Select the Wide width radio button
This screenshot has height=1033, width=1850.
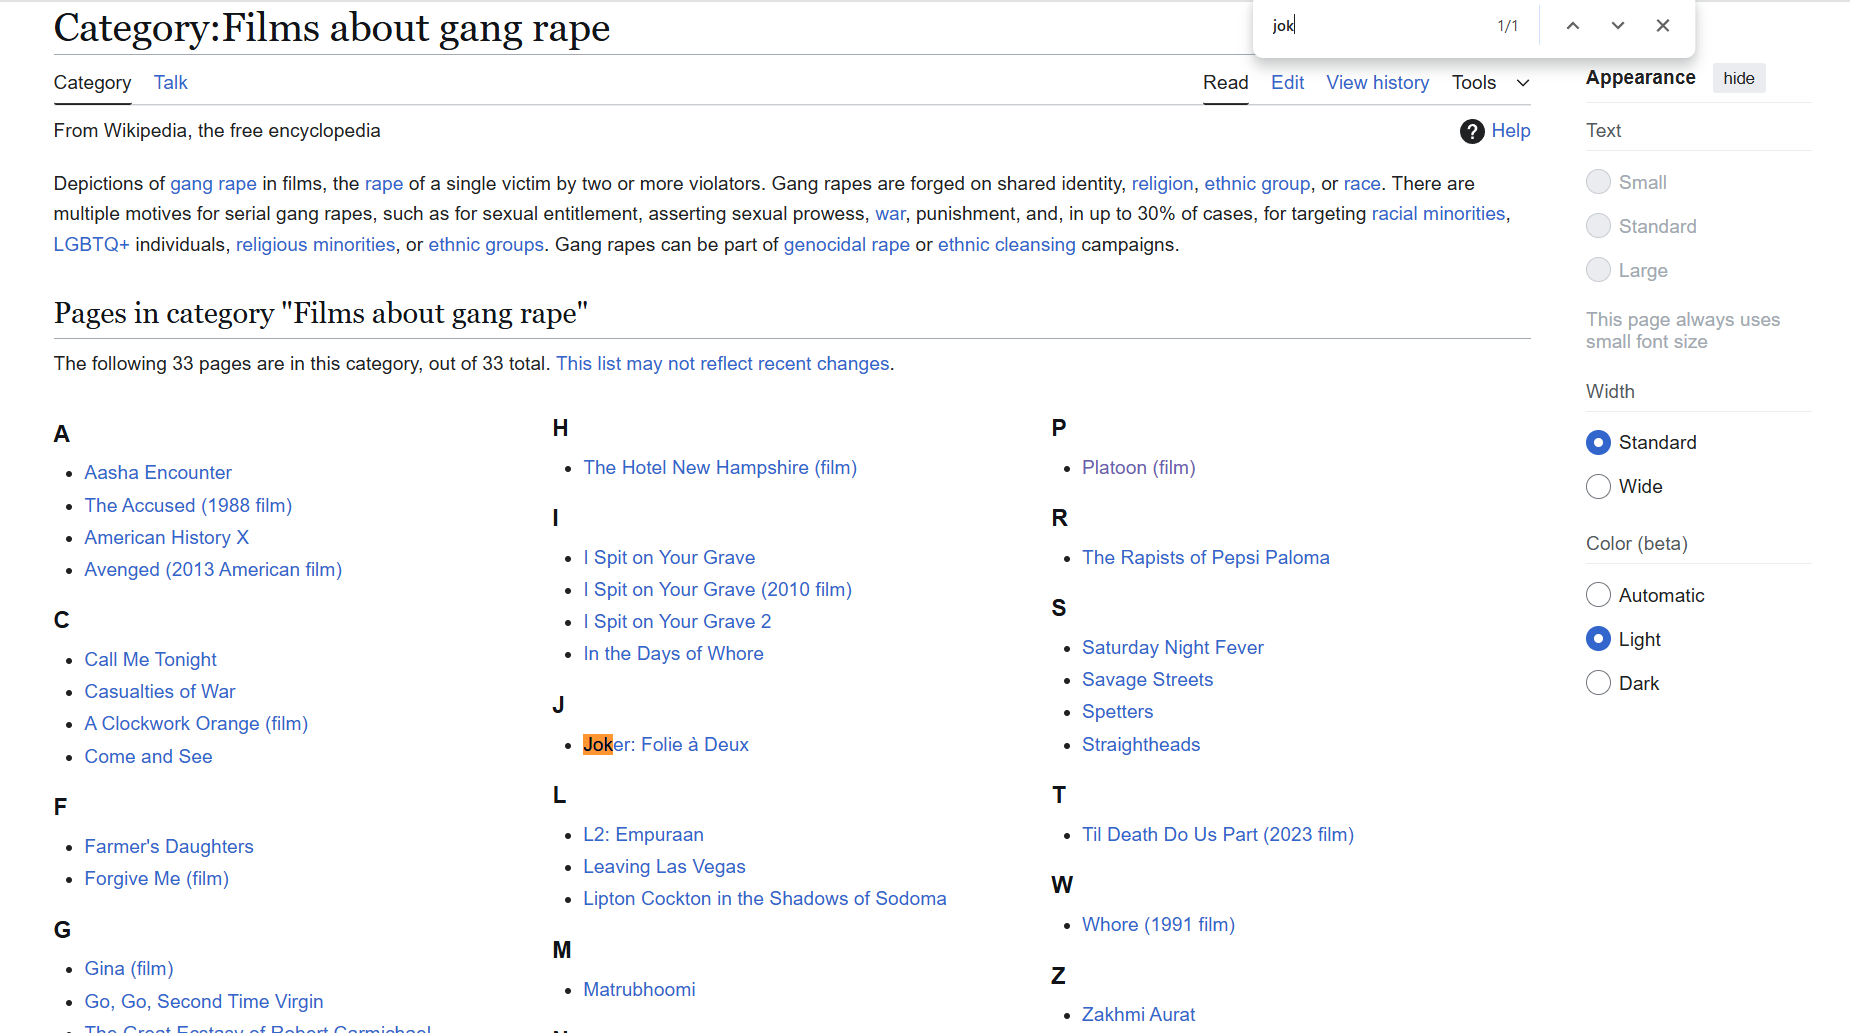pyautogui.click(x=1598, y=486)
